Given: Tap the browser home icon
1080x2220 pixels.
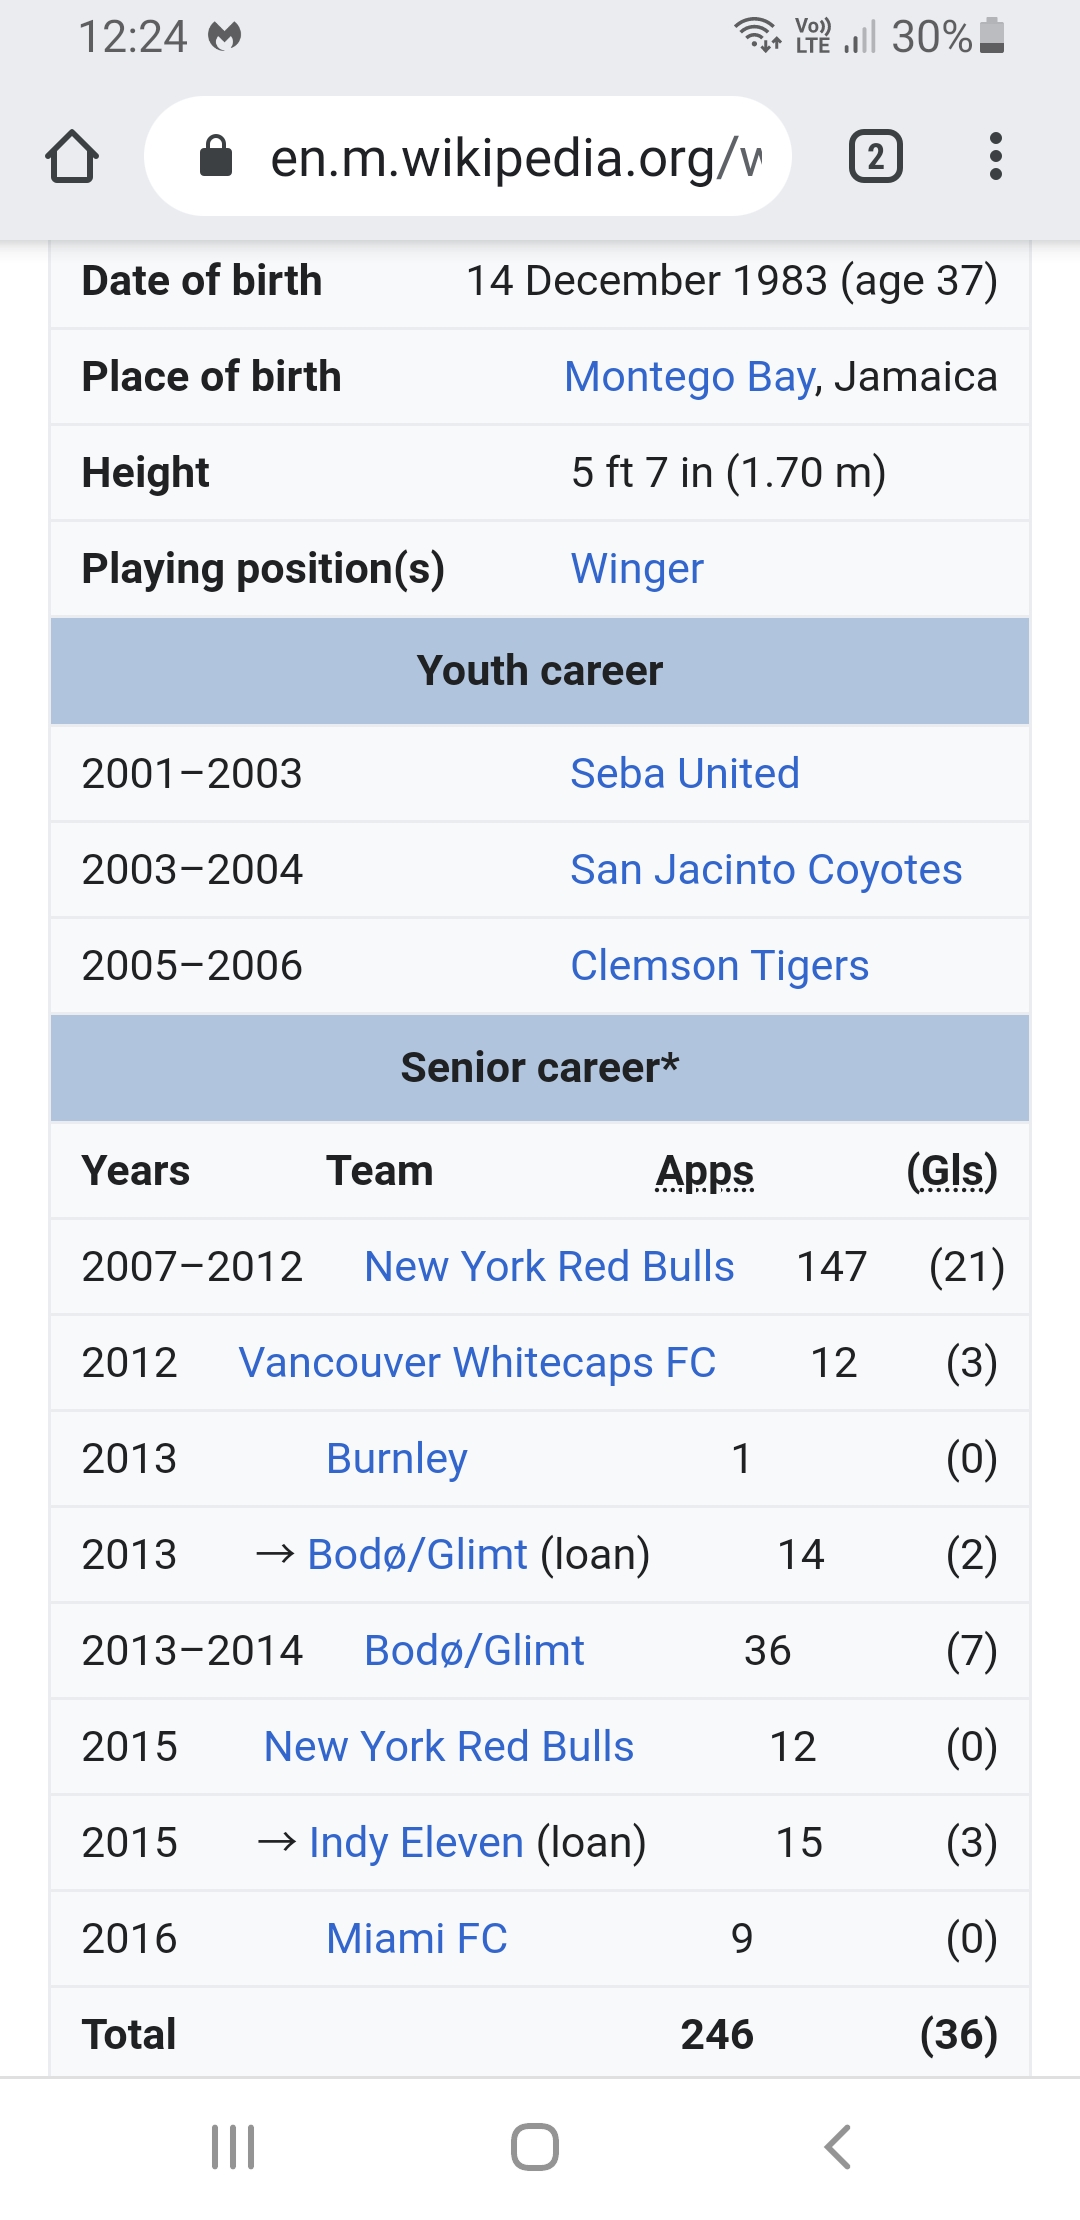Looking at the screenshot, I should click(x=72, y=157).
